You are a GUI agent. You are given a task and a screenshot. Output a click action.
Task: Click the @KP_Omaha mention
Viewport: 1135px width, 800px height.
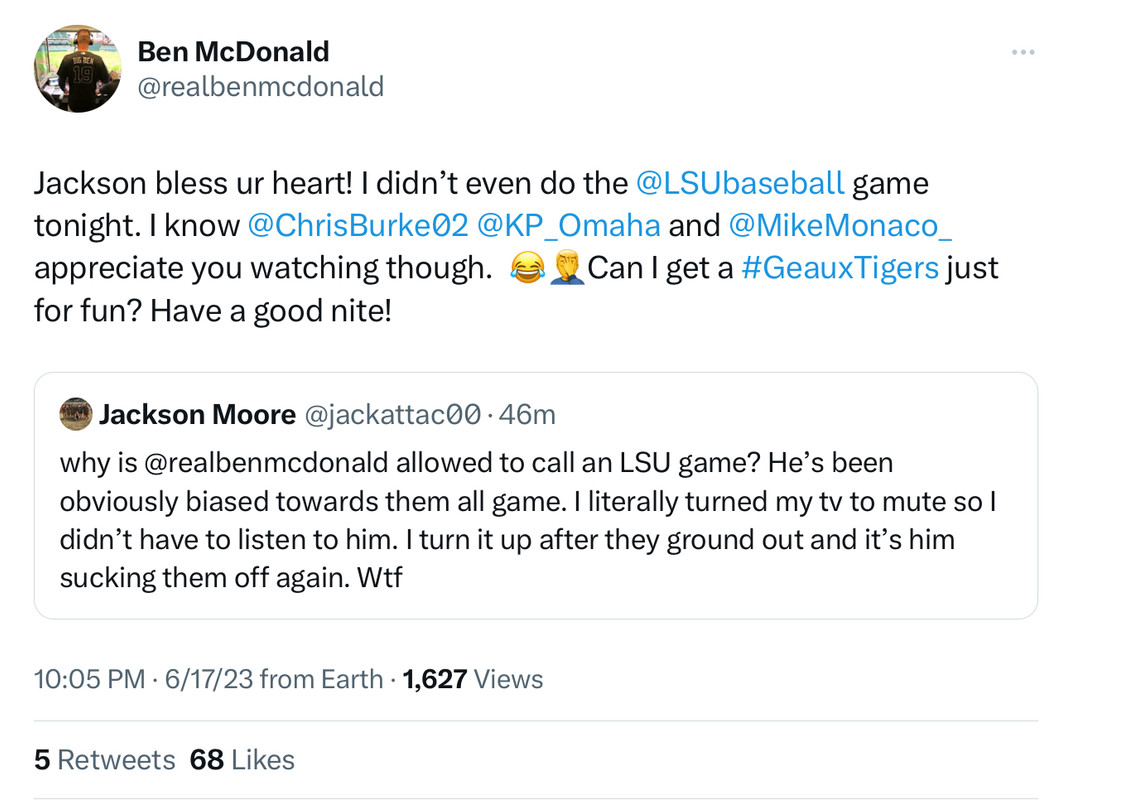[568, 225]
